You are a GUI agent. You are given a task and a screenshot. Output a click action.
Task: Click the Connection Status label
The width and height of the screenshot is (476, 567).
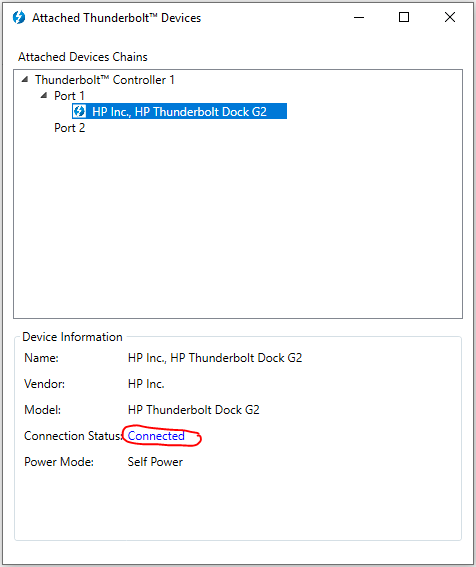click(x=73, y=436)
